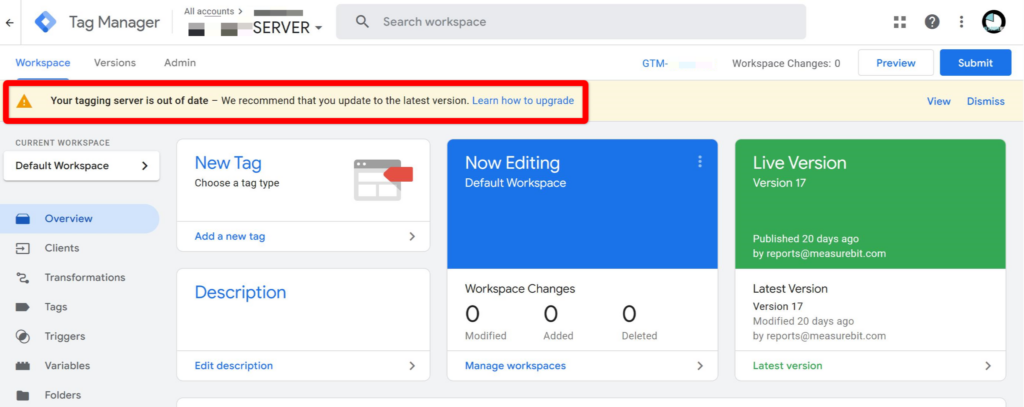Viewport: 1024px width, 407px height.
Task: Click the Overview sidebar icon
Action: (x=23, y=219)
